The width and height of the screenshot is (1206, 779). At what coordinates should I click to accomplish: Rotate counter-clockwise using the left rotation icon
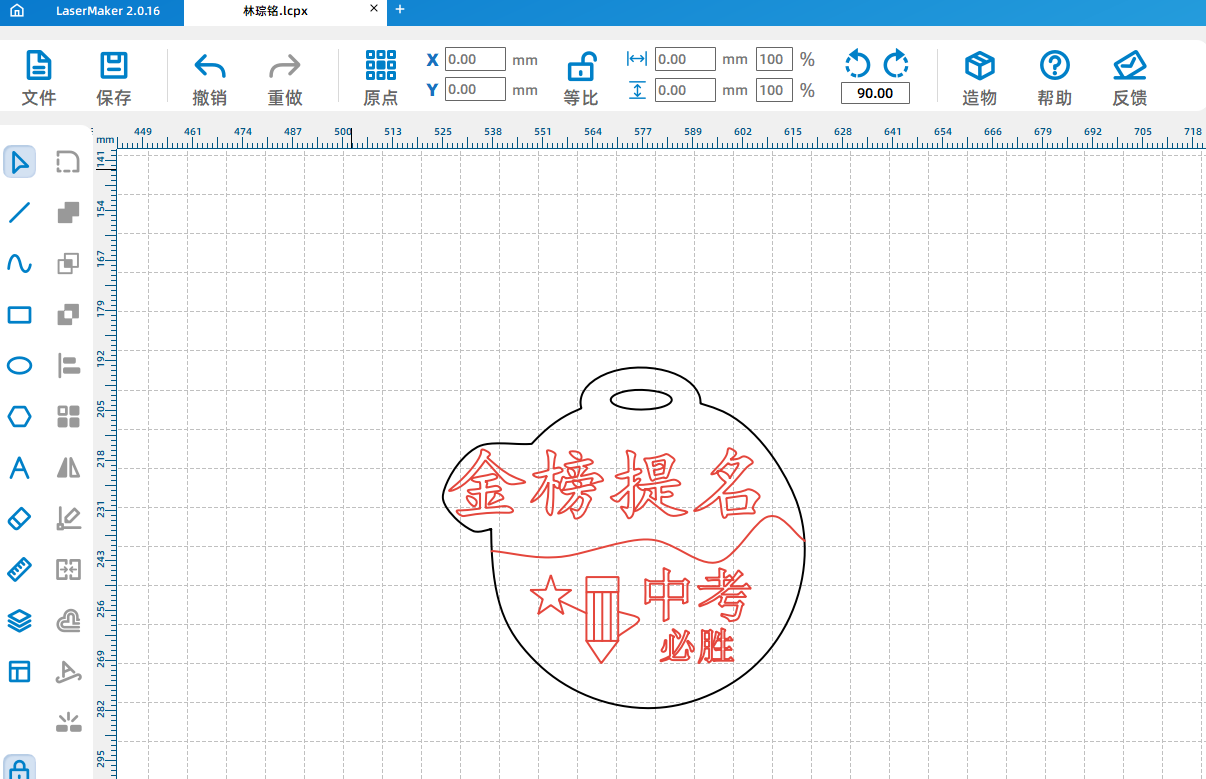[x=857, y=64]
